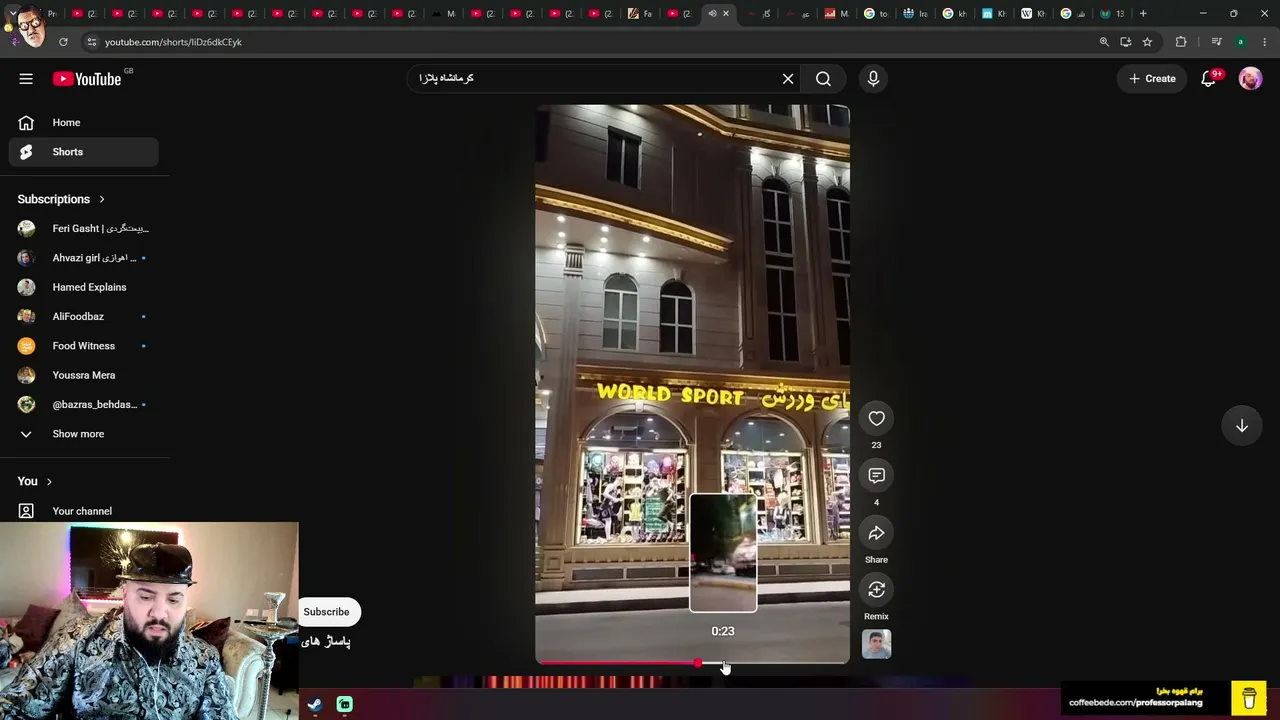The height and width of the screenshot is (720, 1280).
Task: Open the account avatar menu
Action: point(1250,79)
